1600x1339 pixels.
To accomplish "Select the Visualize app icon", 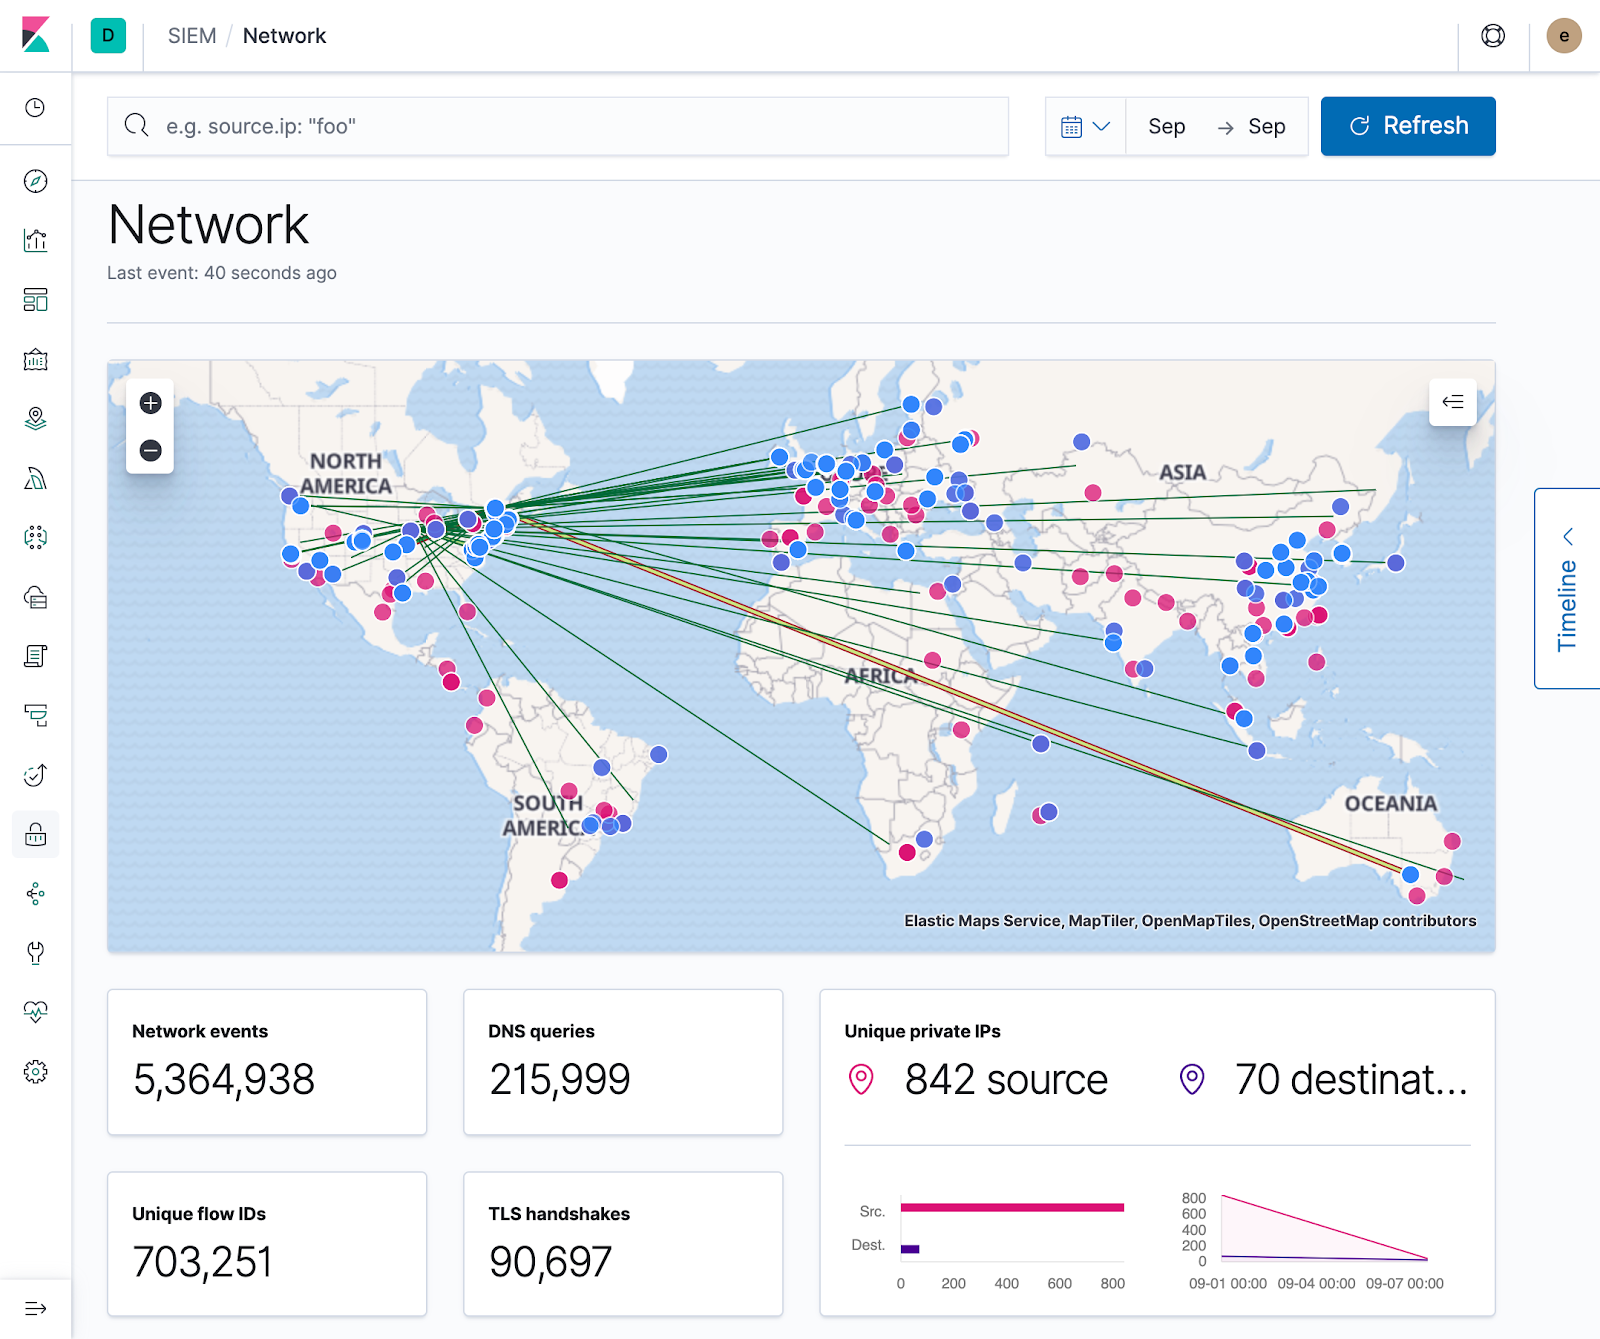I will [x=36, y=240].
